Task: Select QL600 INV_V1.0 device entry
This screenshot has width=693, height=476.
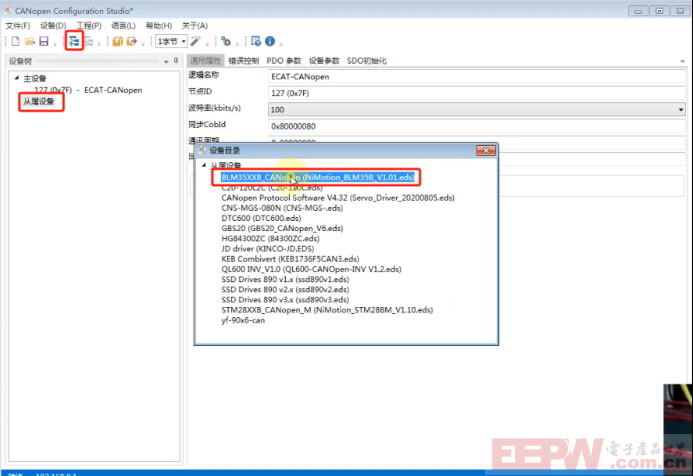Action: point(311,269)
